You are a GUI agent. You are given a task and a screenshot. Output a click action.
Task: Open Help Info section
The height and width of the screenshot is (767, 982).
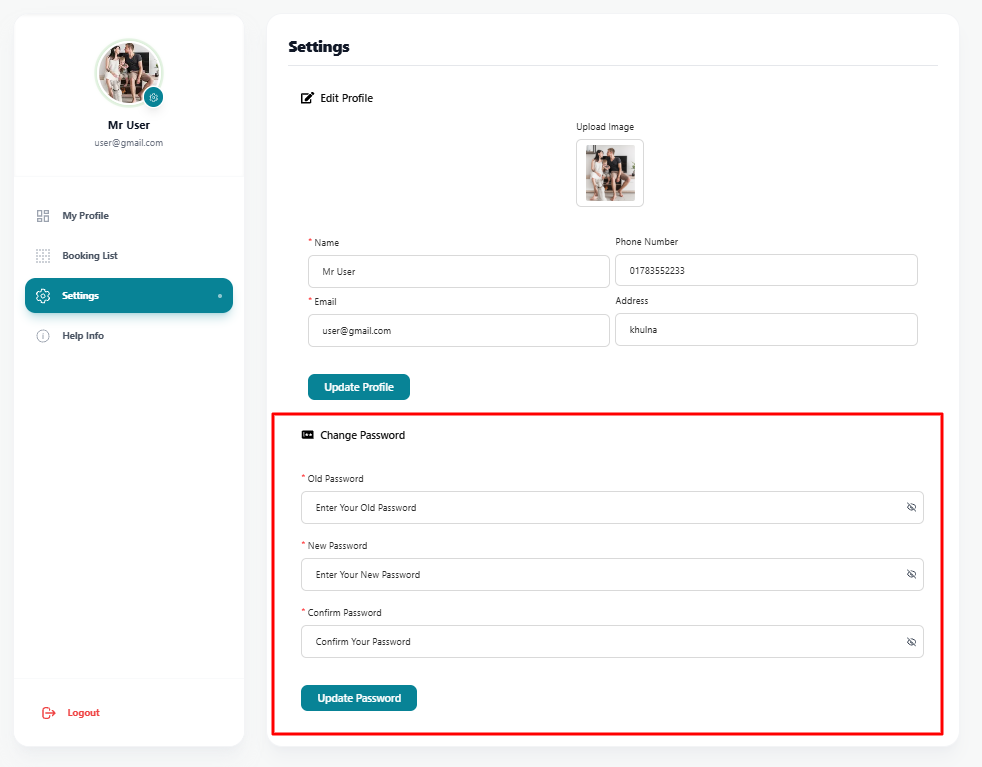pos(129,336)
